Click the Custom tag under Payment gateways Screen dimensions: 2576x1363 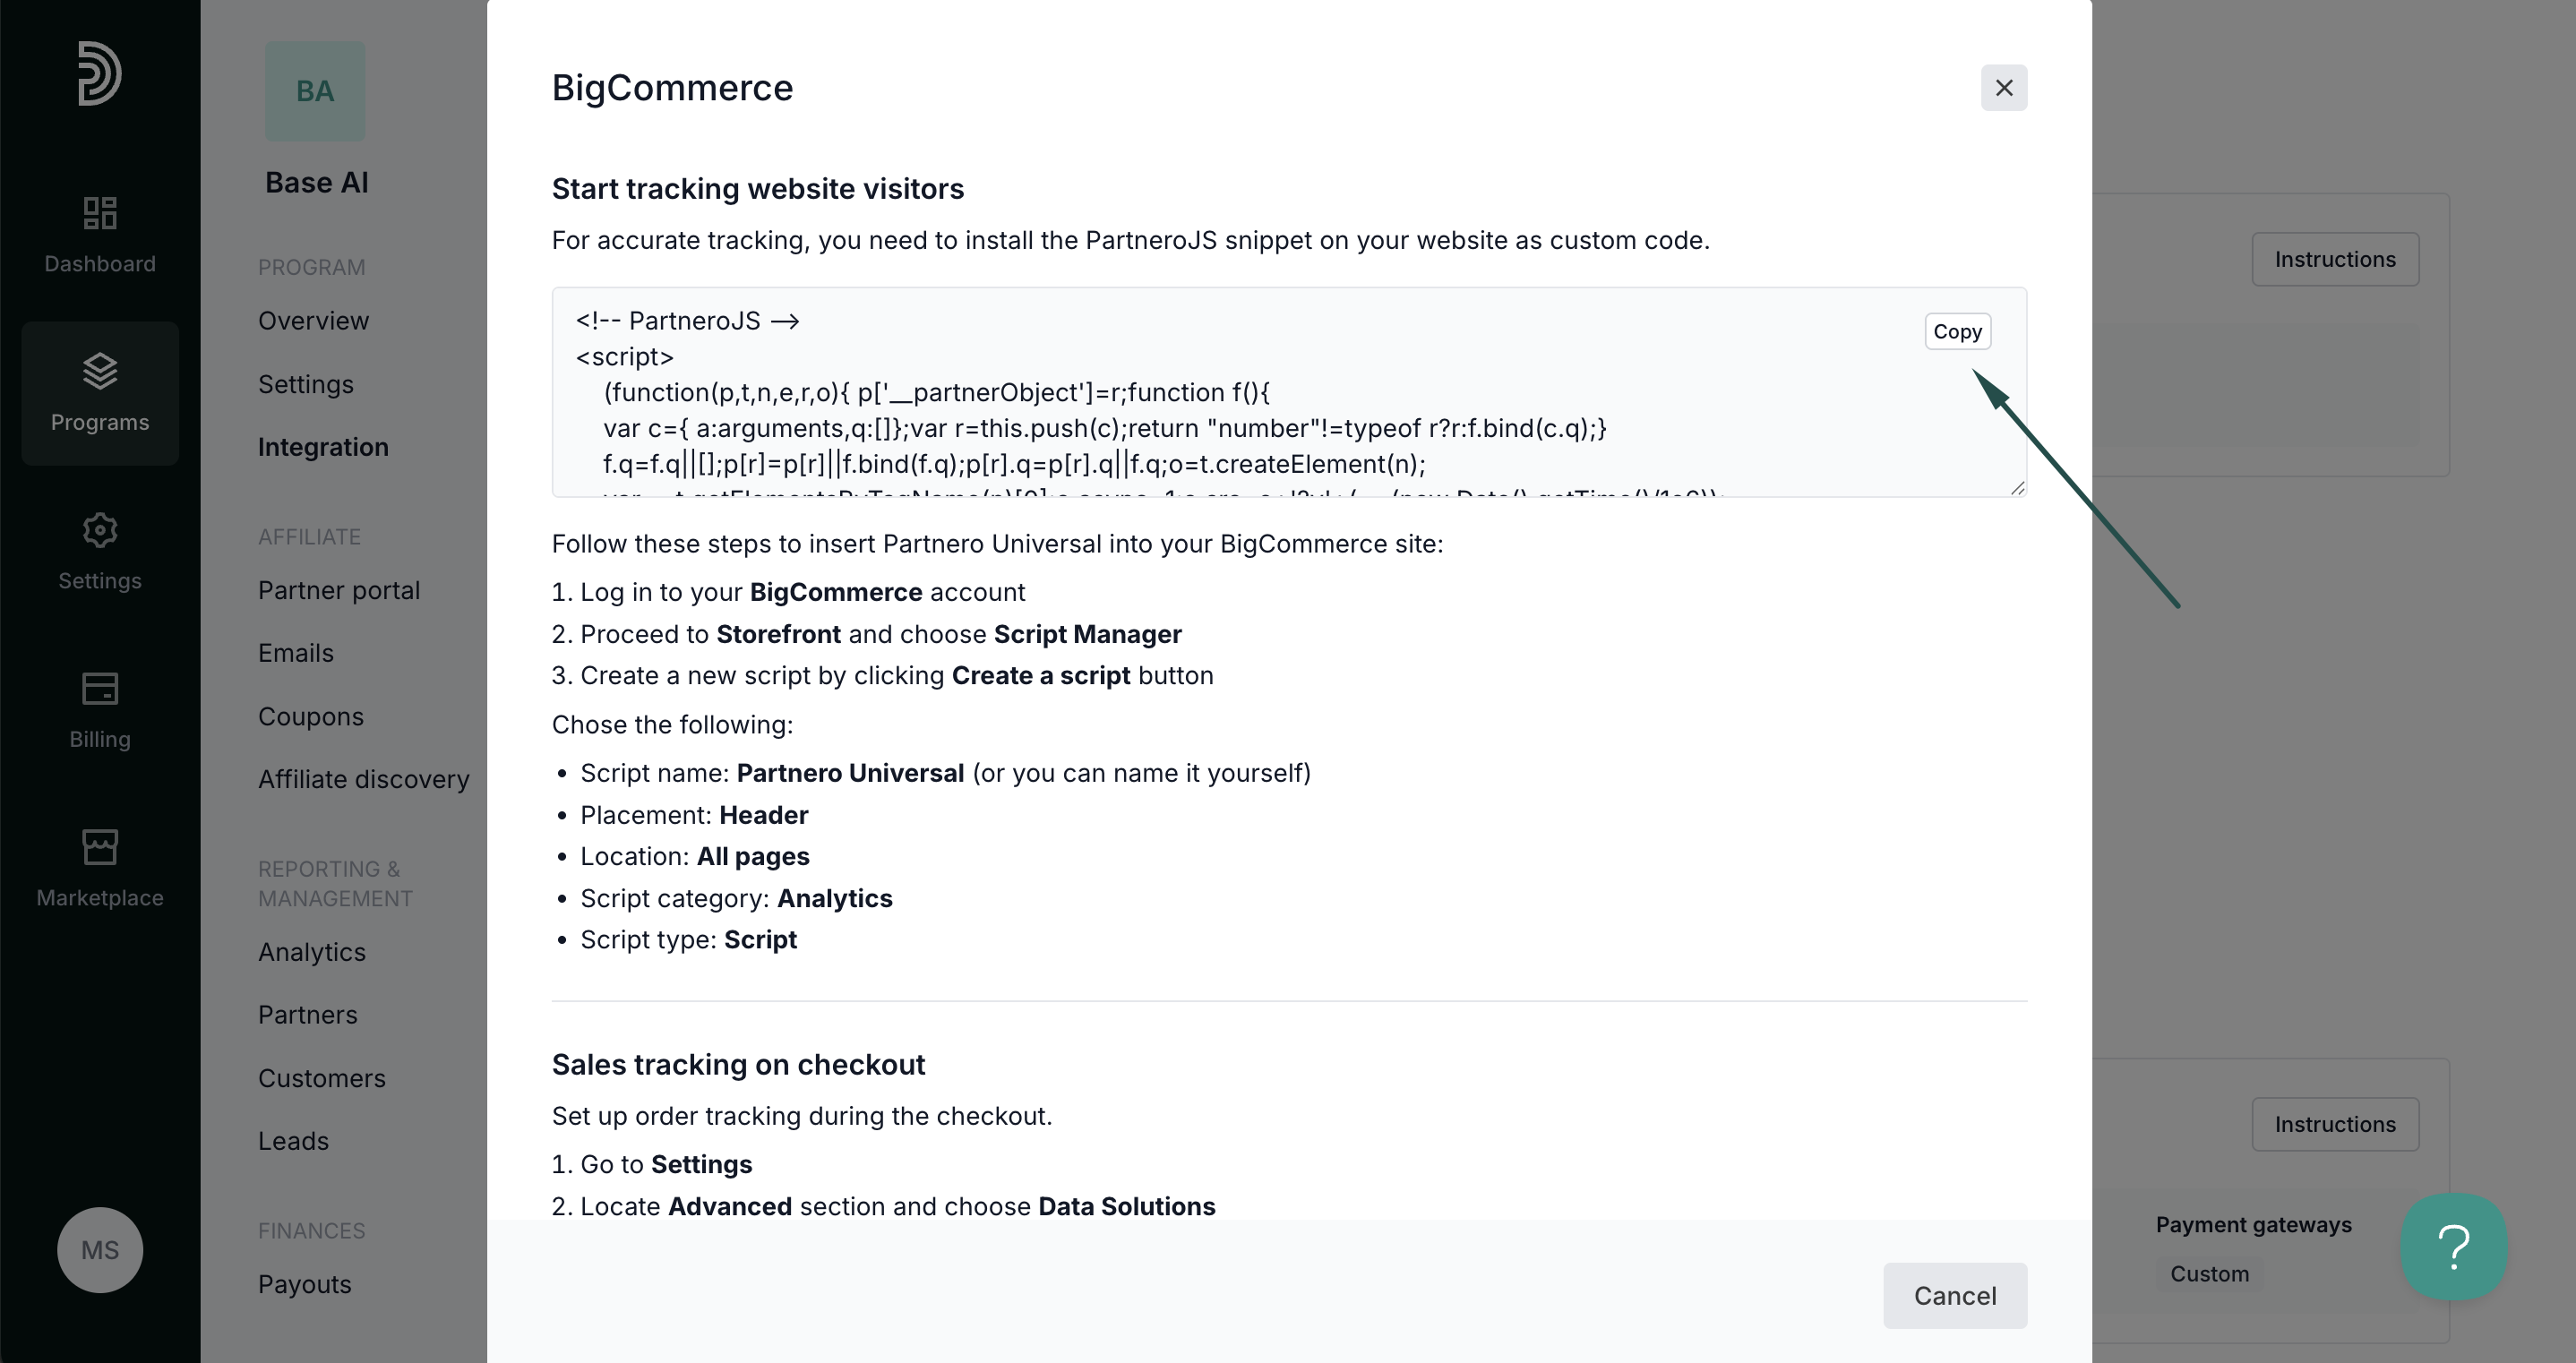point(2209,1274)
